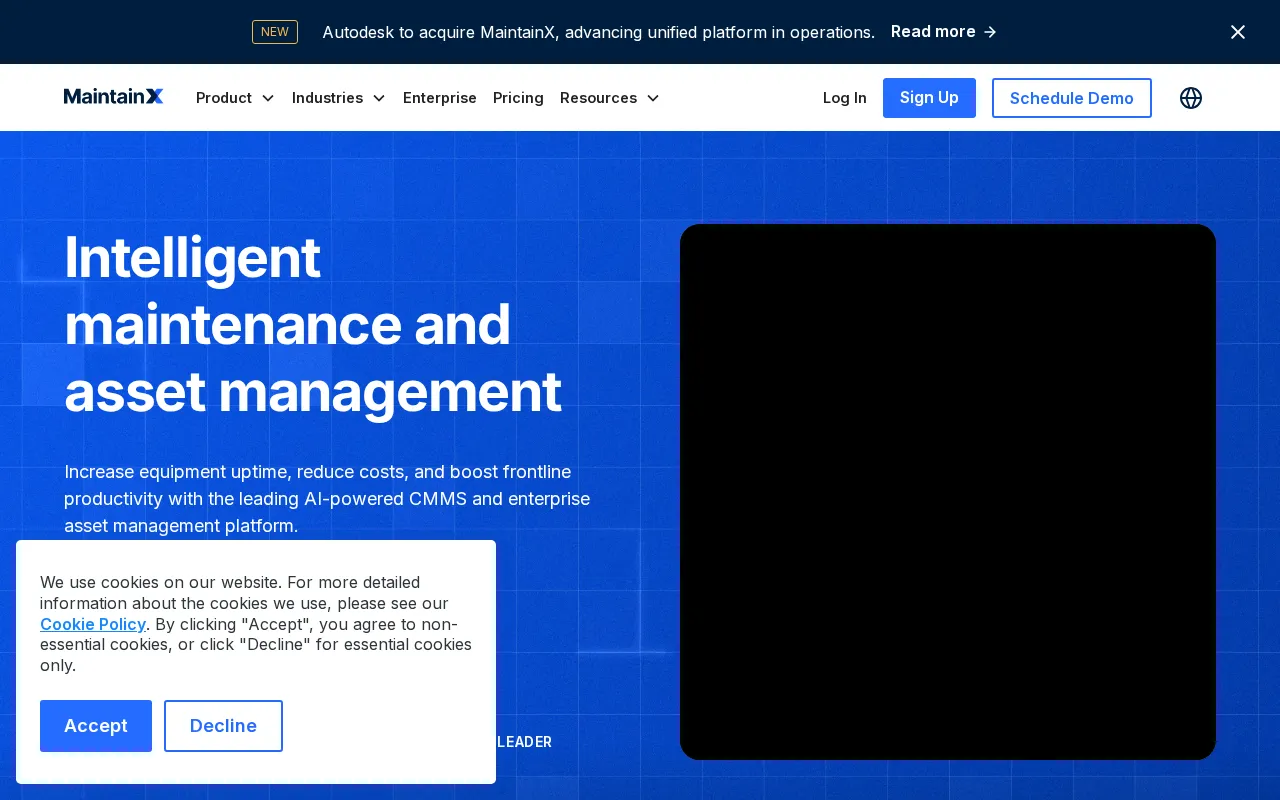Expand the Industries dropdown chevron

379,98
